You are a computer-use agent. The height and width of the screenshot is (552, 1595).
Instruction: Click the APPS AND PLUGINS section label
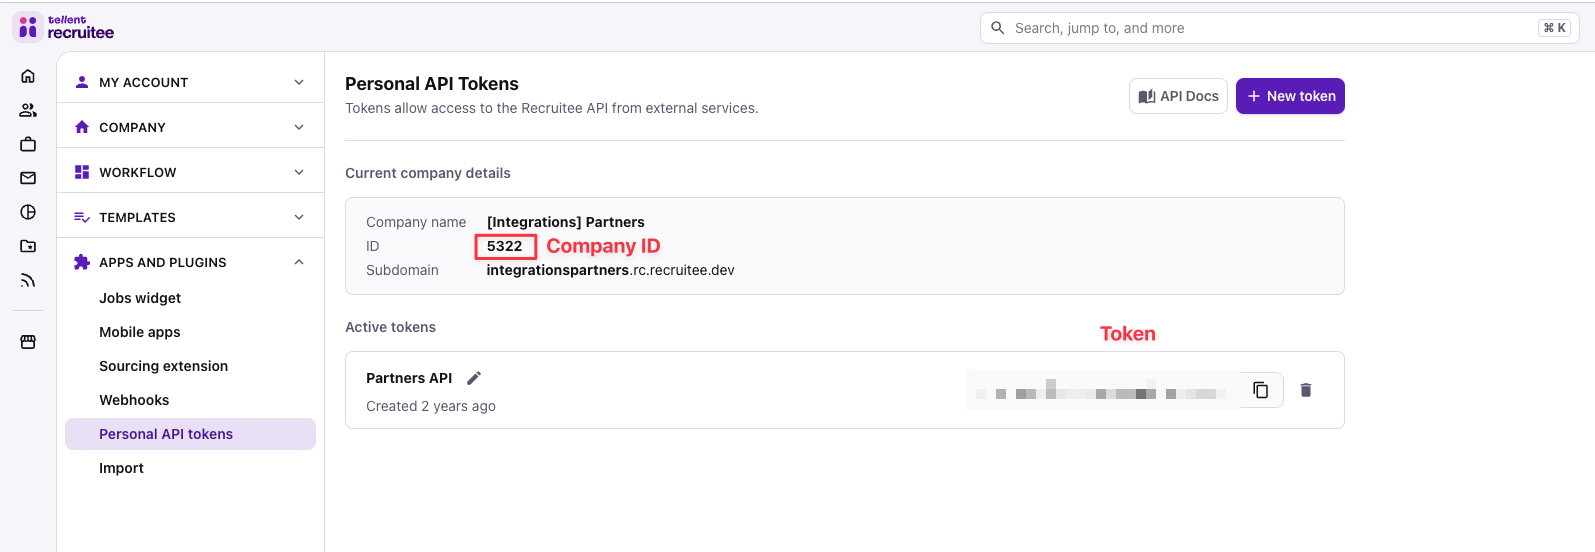click(162, 262)
